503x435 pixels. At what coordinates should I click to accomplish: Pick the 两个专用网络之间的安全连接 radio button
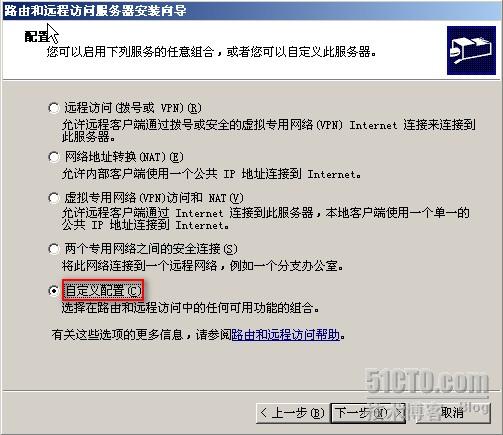click(54, 249)
